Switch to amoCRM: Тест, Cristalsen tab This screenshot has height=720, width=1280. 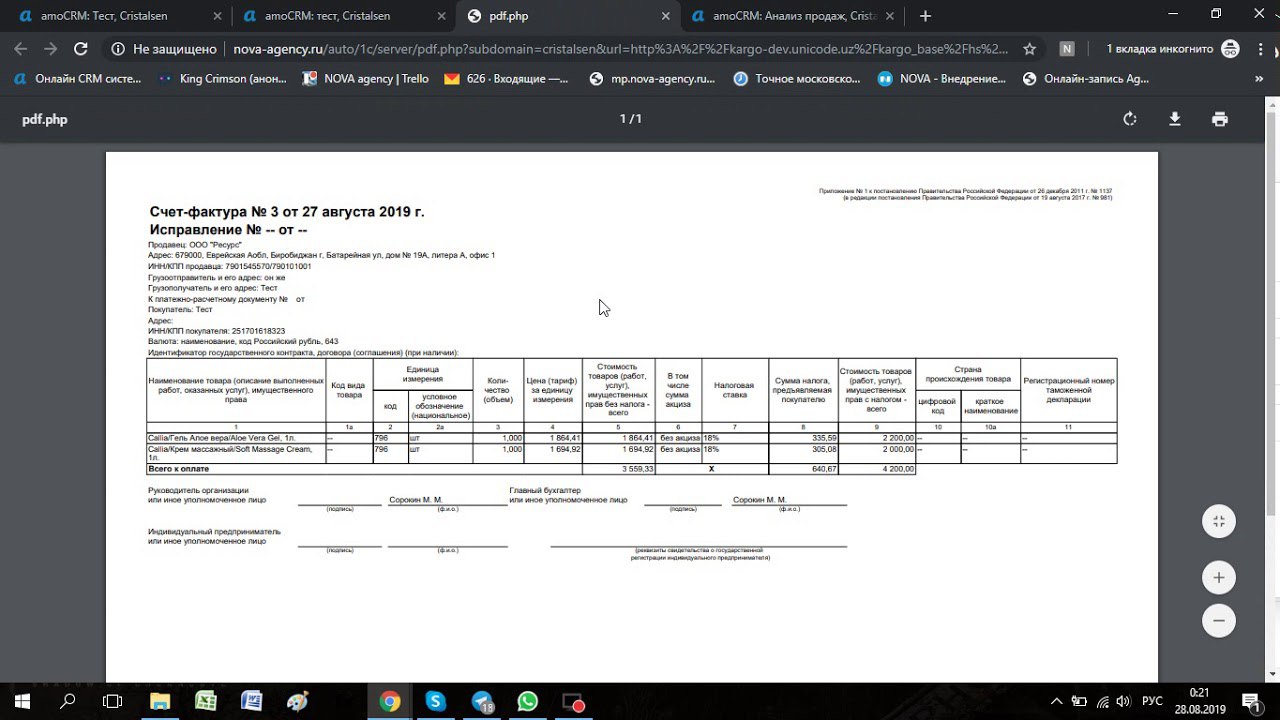click(x=118, y=16)
